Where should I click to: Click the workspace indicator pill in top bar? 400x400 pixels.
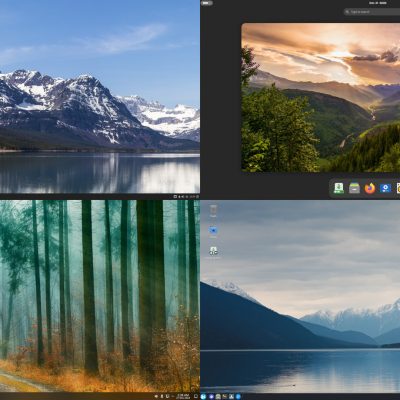click(207, 3)
